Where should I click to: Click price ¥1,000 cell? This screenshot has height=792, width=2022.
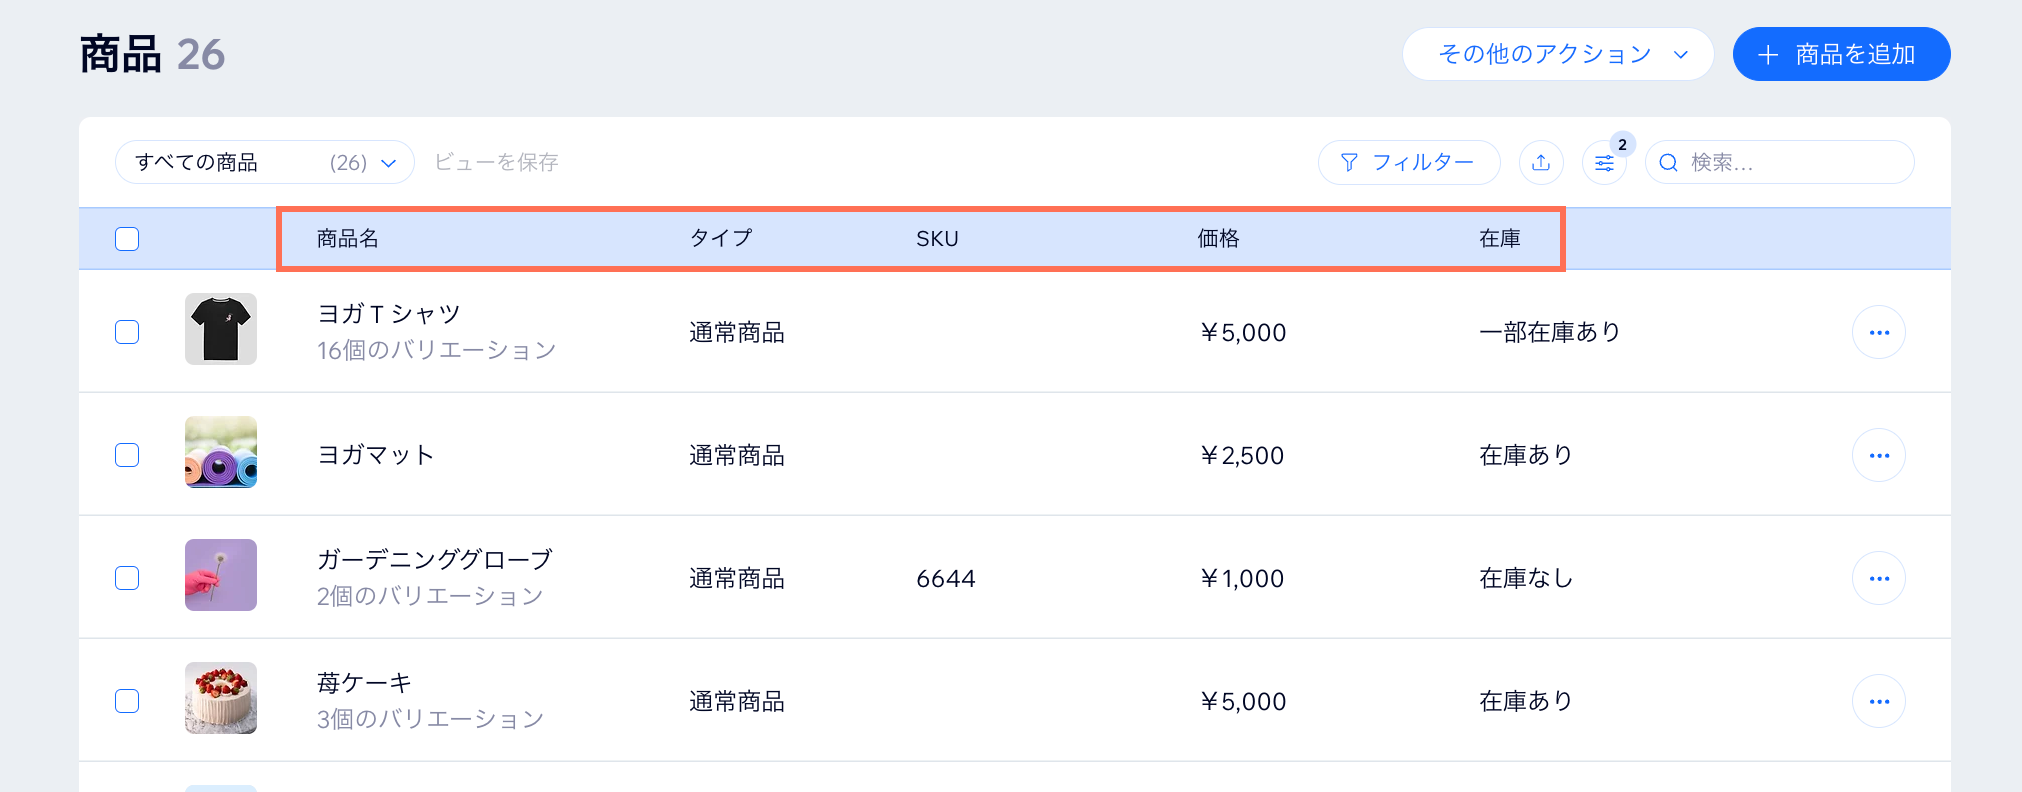click(x=1242, y=579)
